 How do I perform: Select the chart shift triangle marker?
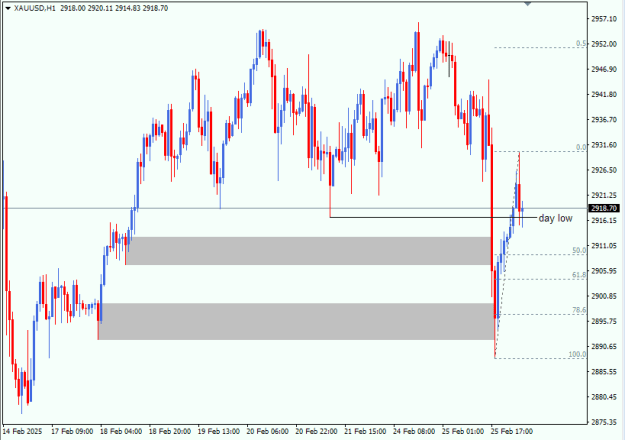click(527, 4)
